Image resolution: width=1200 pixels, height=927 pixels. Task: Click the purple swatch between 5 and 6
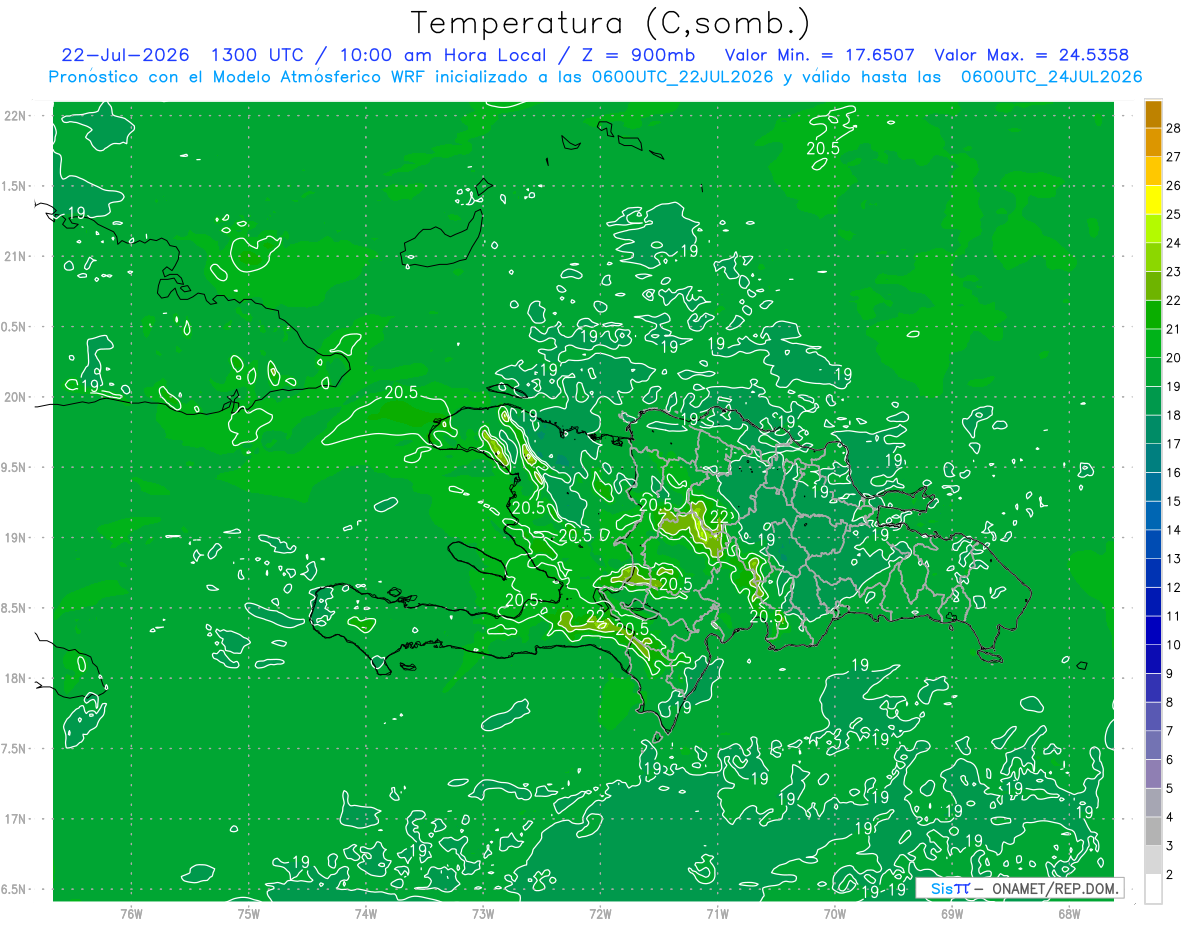[1153, 774]
